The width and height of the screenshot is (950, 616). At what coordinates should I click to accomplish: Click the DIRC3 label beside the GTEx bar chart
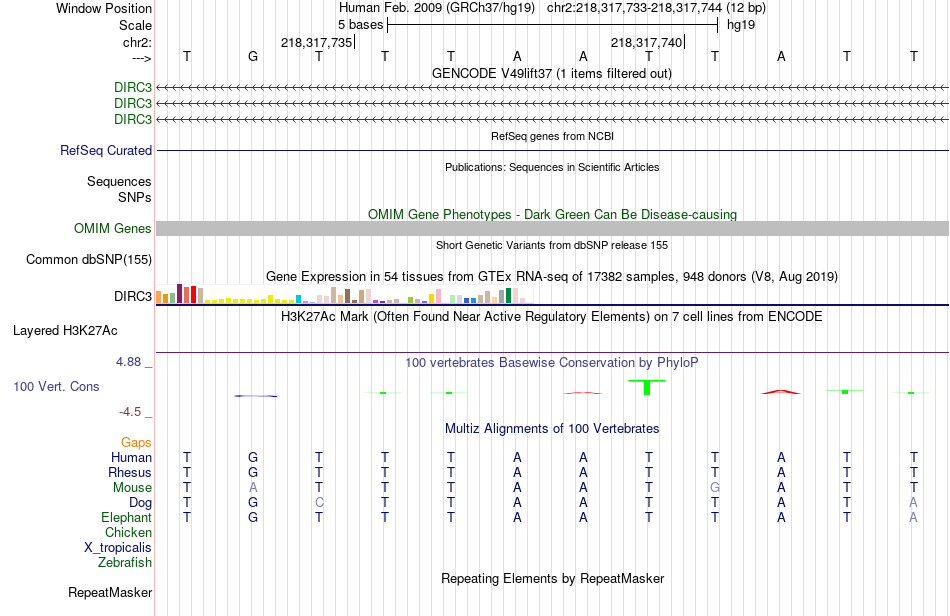coord(133,296)
